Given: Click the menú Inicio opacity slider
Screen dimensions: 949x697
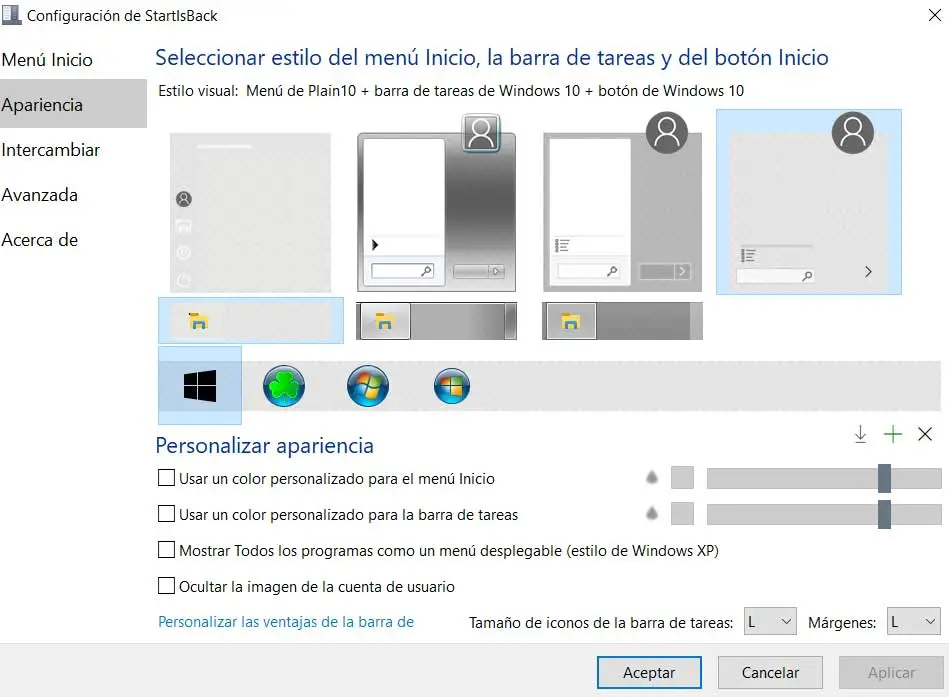Looking at the screenshot, I should coord(824,477).
